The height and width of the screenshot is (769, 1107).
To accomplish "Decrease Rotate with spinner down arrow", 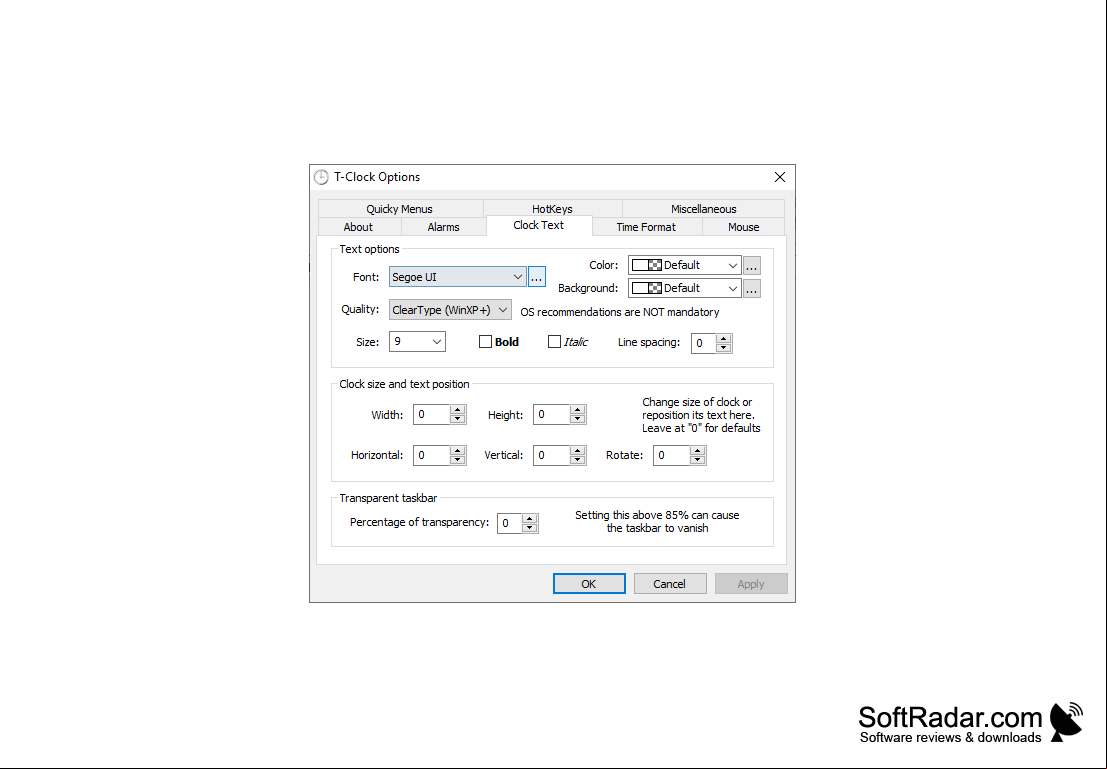I will 698,460.
